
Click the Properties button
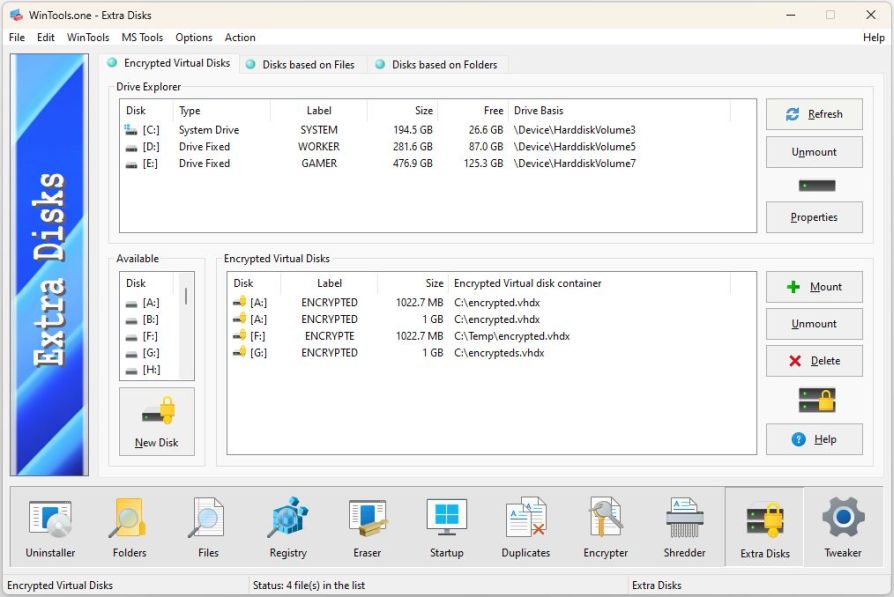[x=814, y=217]
